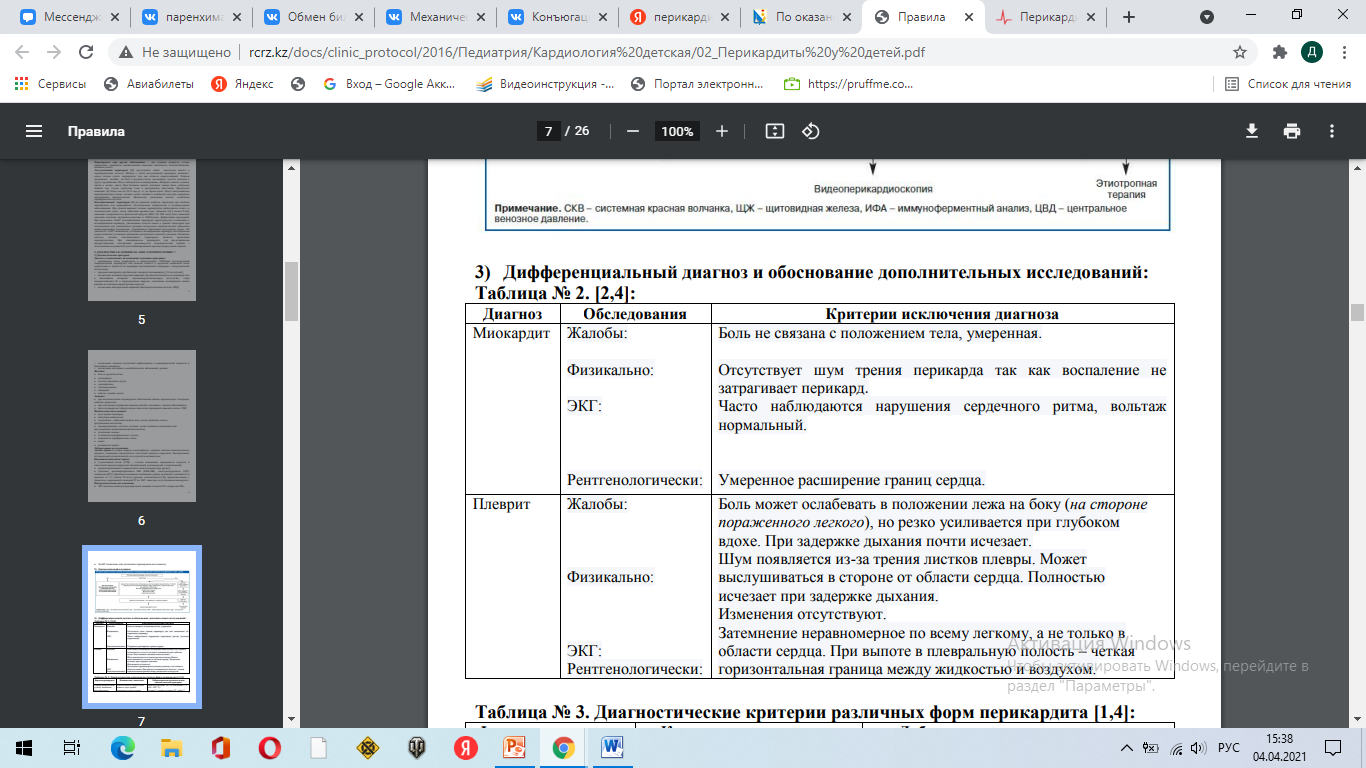This screenshot has height=768, width=1366.
Task: Switch to the Конъюгац tab
Action: pos(553,17)
